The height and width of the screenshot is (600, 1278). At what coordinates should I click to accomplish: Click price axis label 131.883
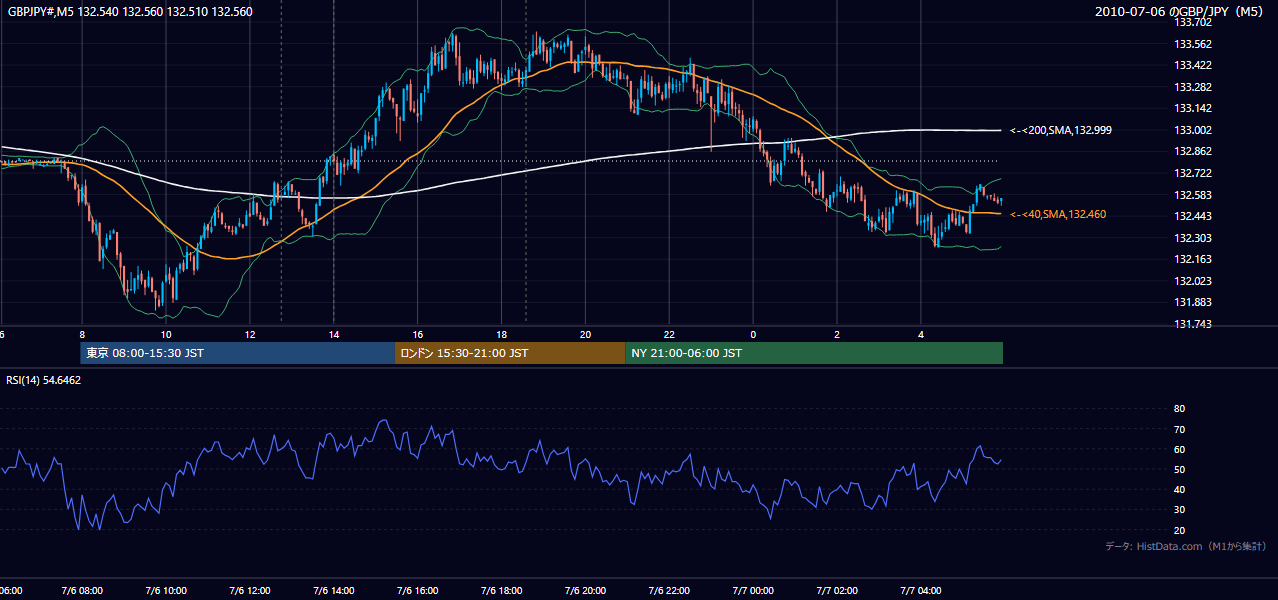pos(1194,302)
